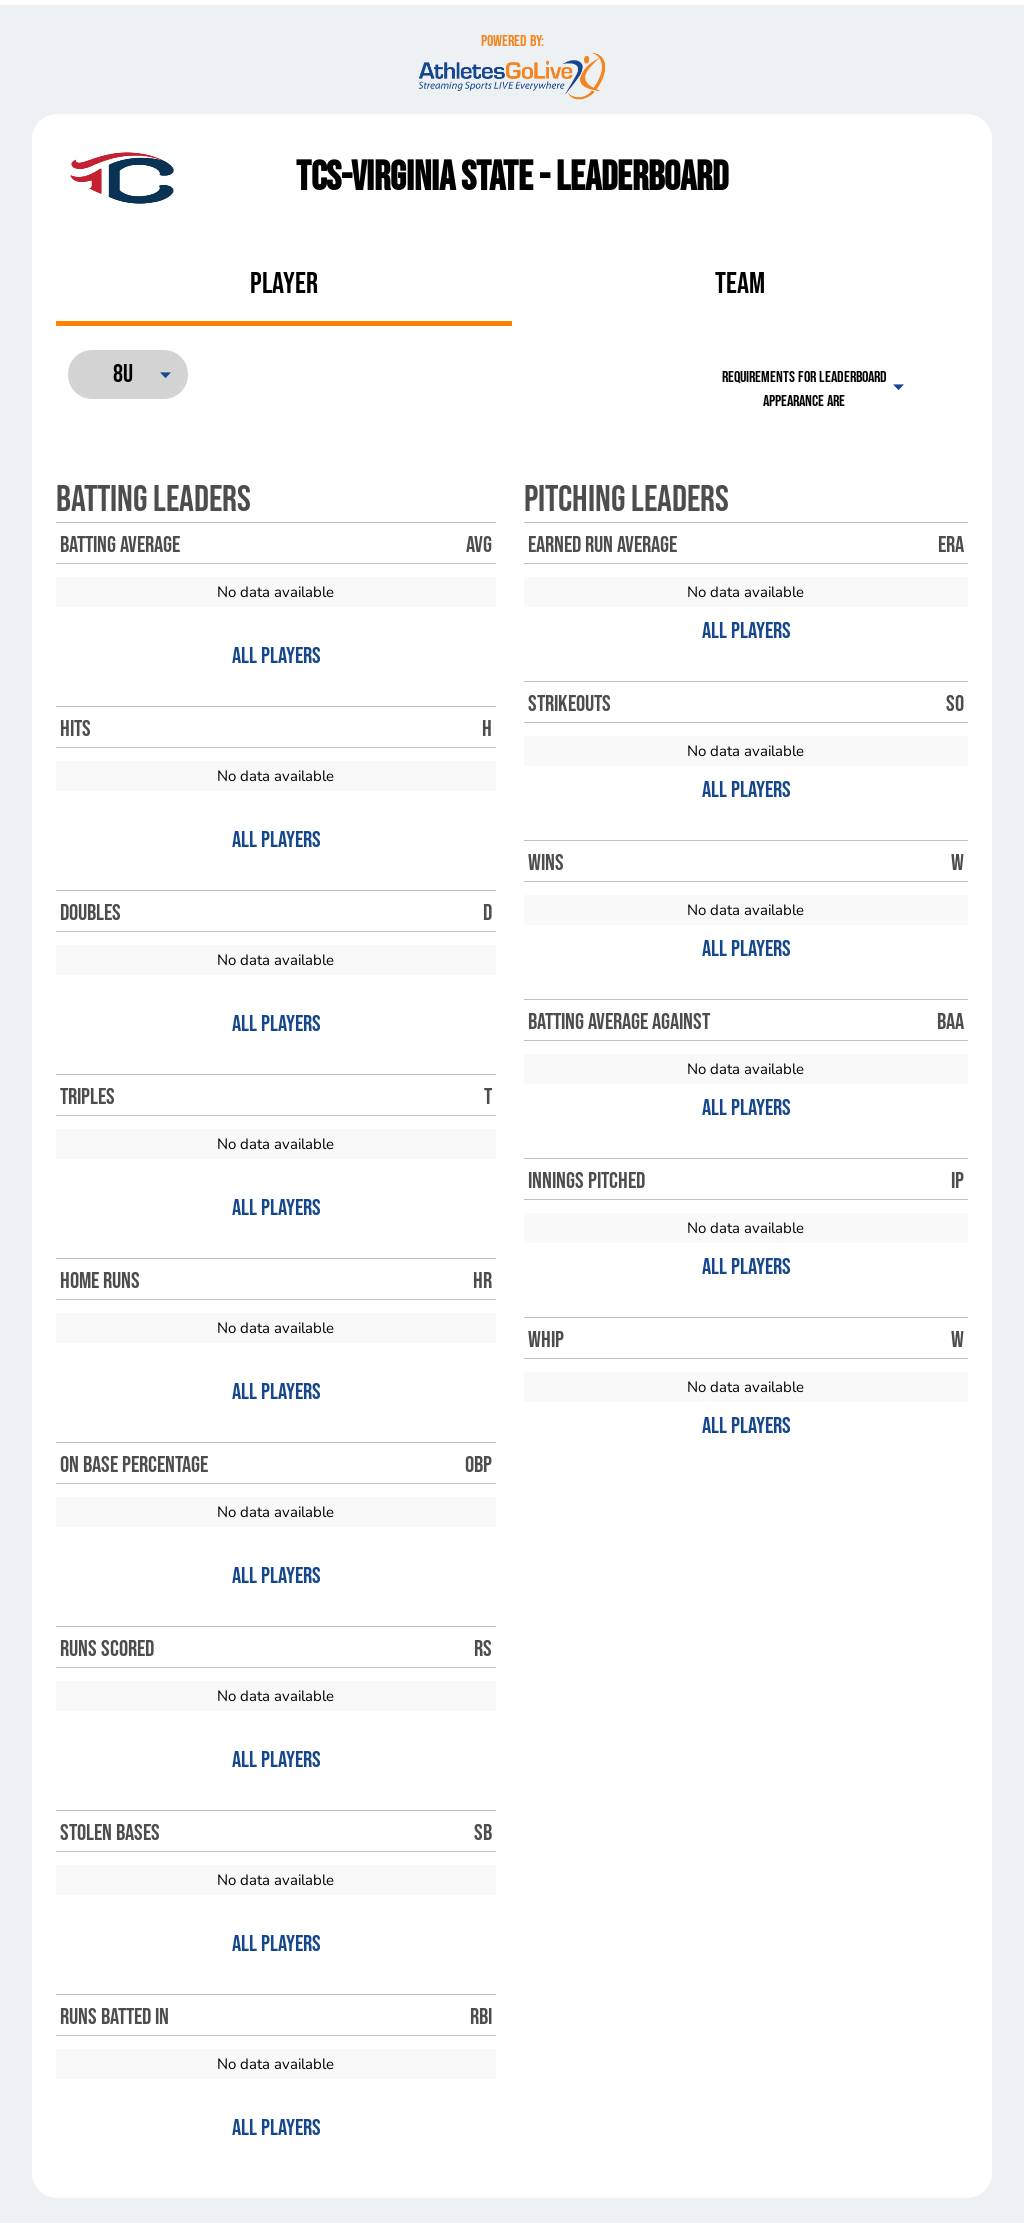Click the AthletesGoLive logo
The height and width of the screenshot is (2228, 1024).
(x=511, y=74)
